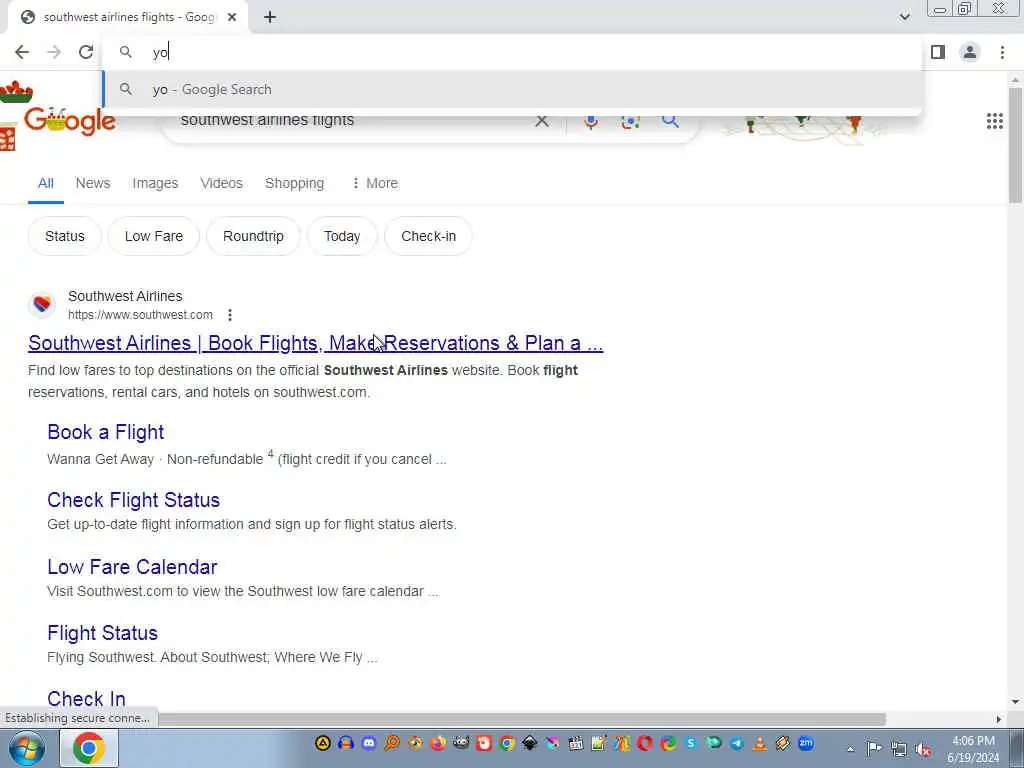The image size is (1024, 768).
Task: Launch VLC media player from taskbar
Action: pos(760,743)
